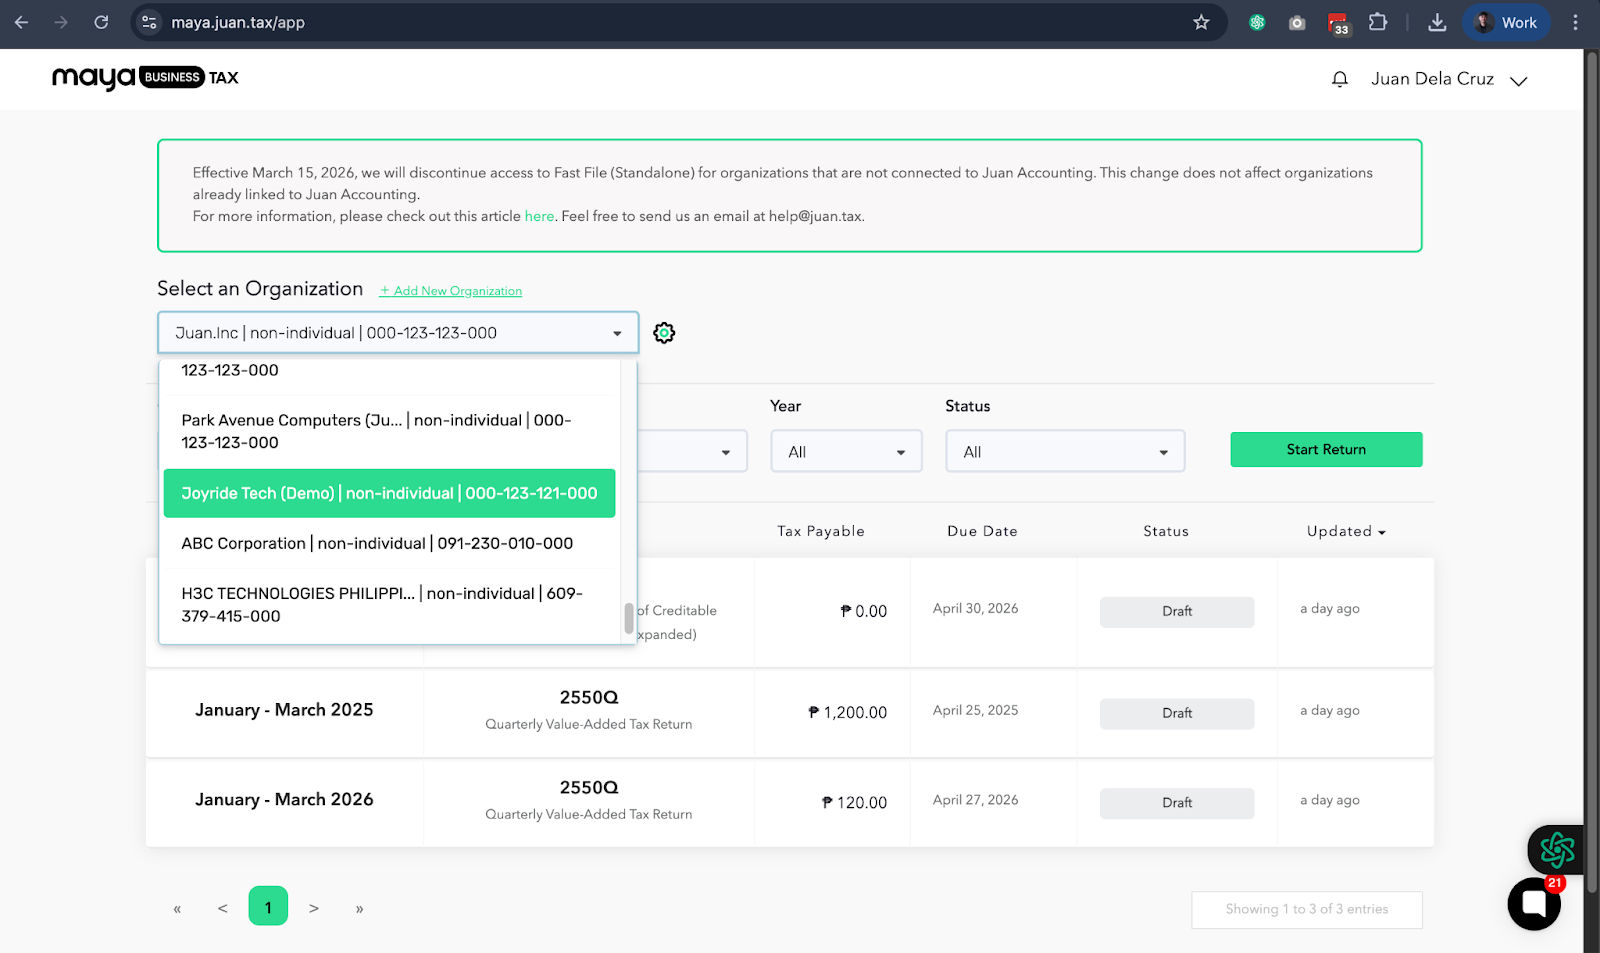This screenshot has height=953, width=1600.
Task: Open the Status filter dropdown
Action: point(1065,452)
